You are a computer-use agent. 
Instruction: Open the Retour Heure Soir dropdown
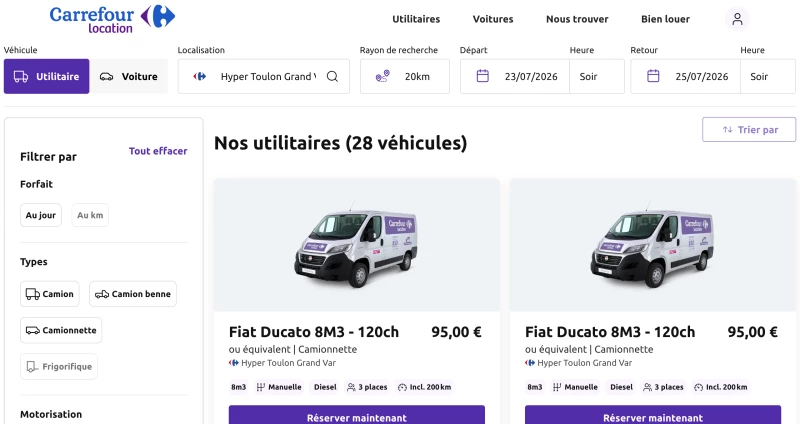(768, 77)
